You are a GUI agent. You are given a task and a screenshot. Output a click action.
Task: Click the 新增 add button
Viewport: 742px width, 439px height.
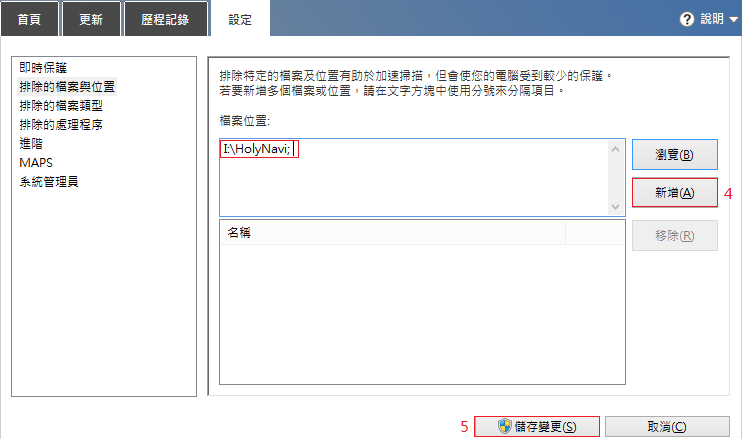(674, 193)
